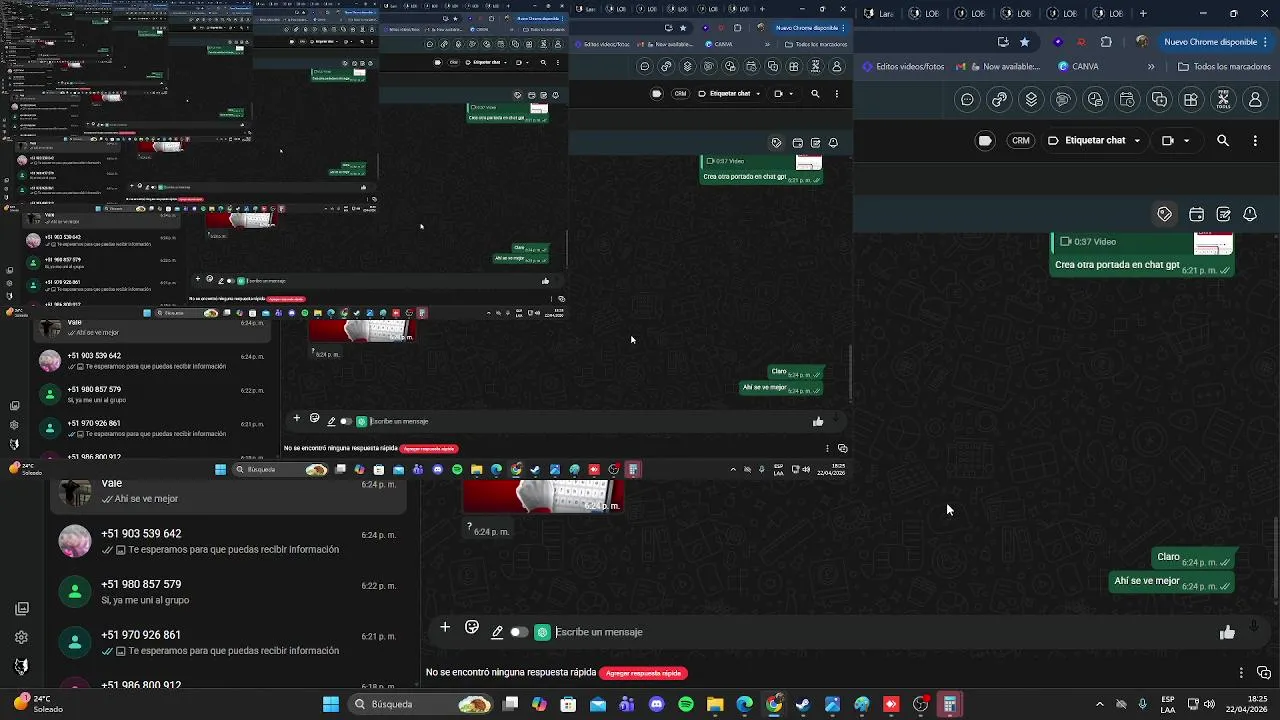Click the full-size pen icon in compose bar
The width and height of the screenshot is (1280, 720).
click(497, 632)
